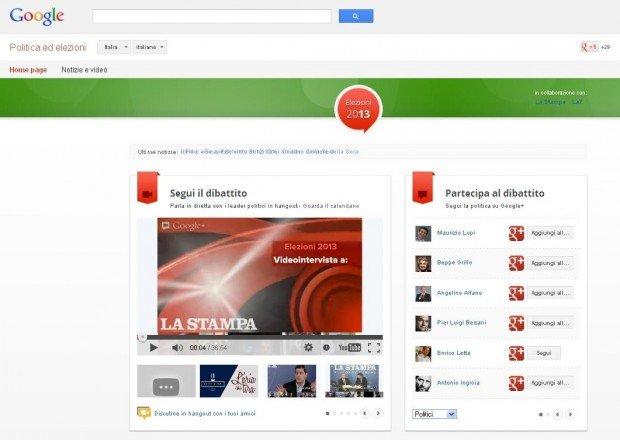Open the Politici dropdown
The width and height of the screenshot is (620, 440).
435,414
